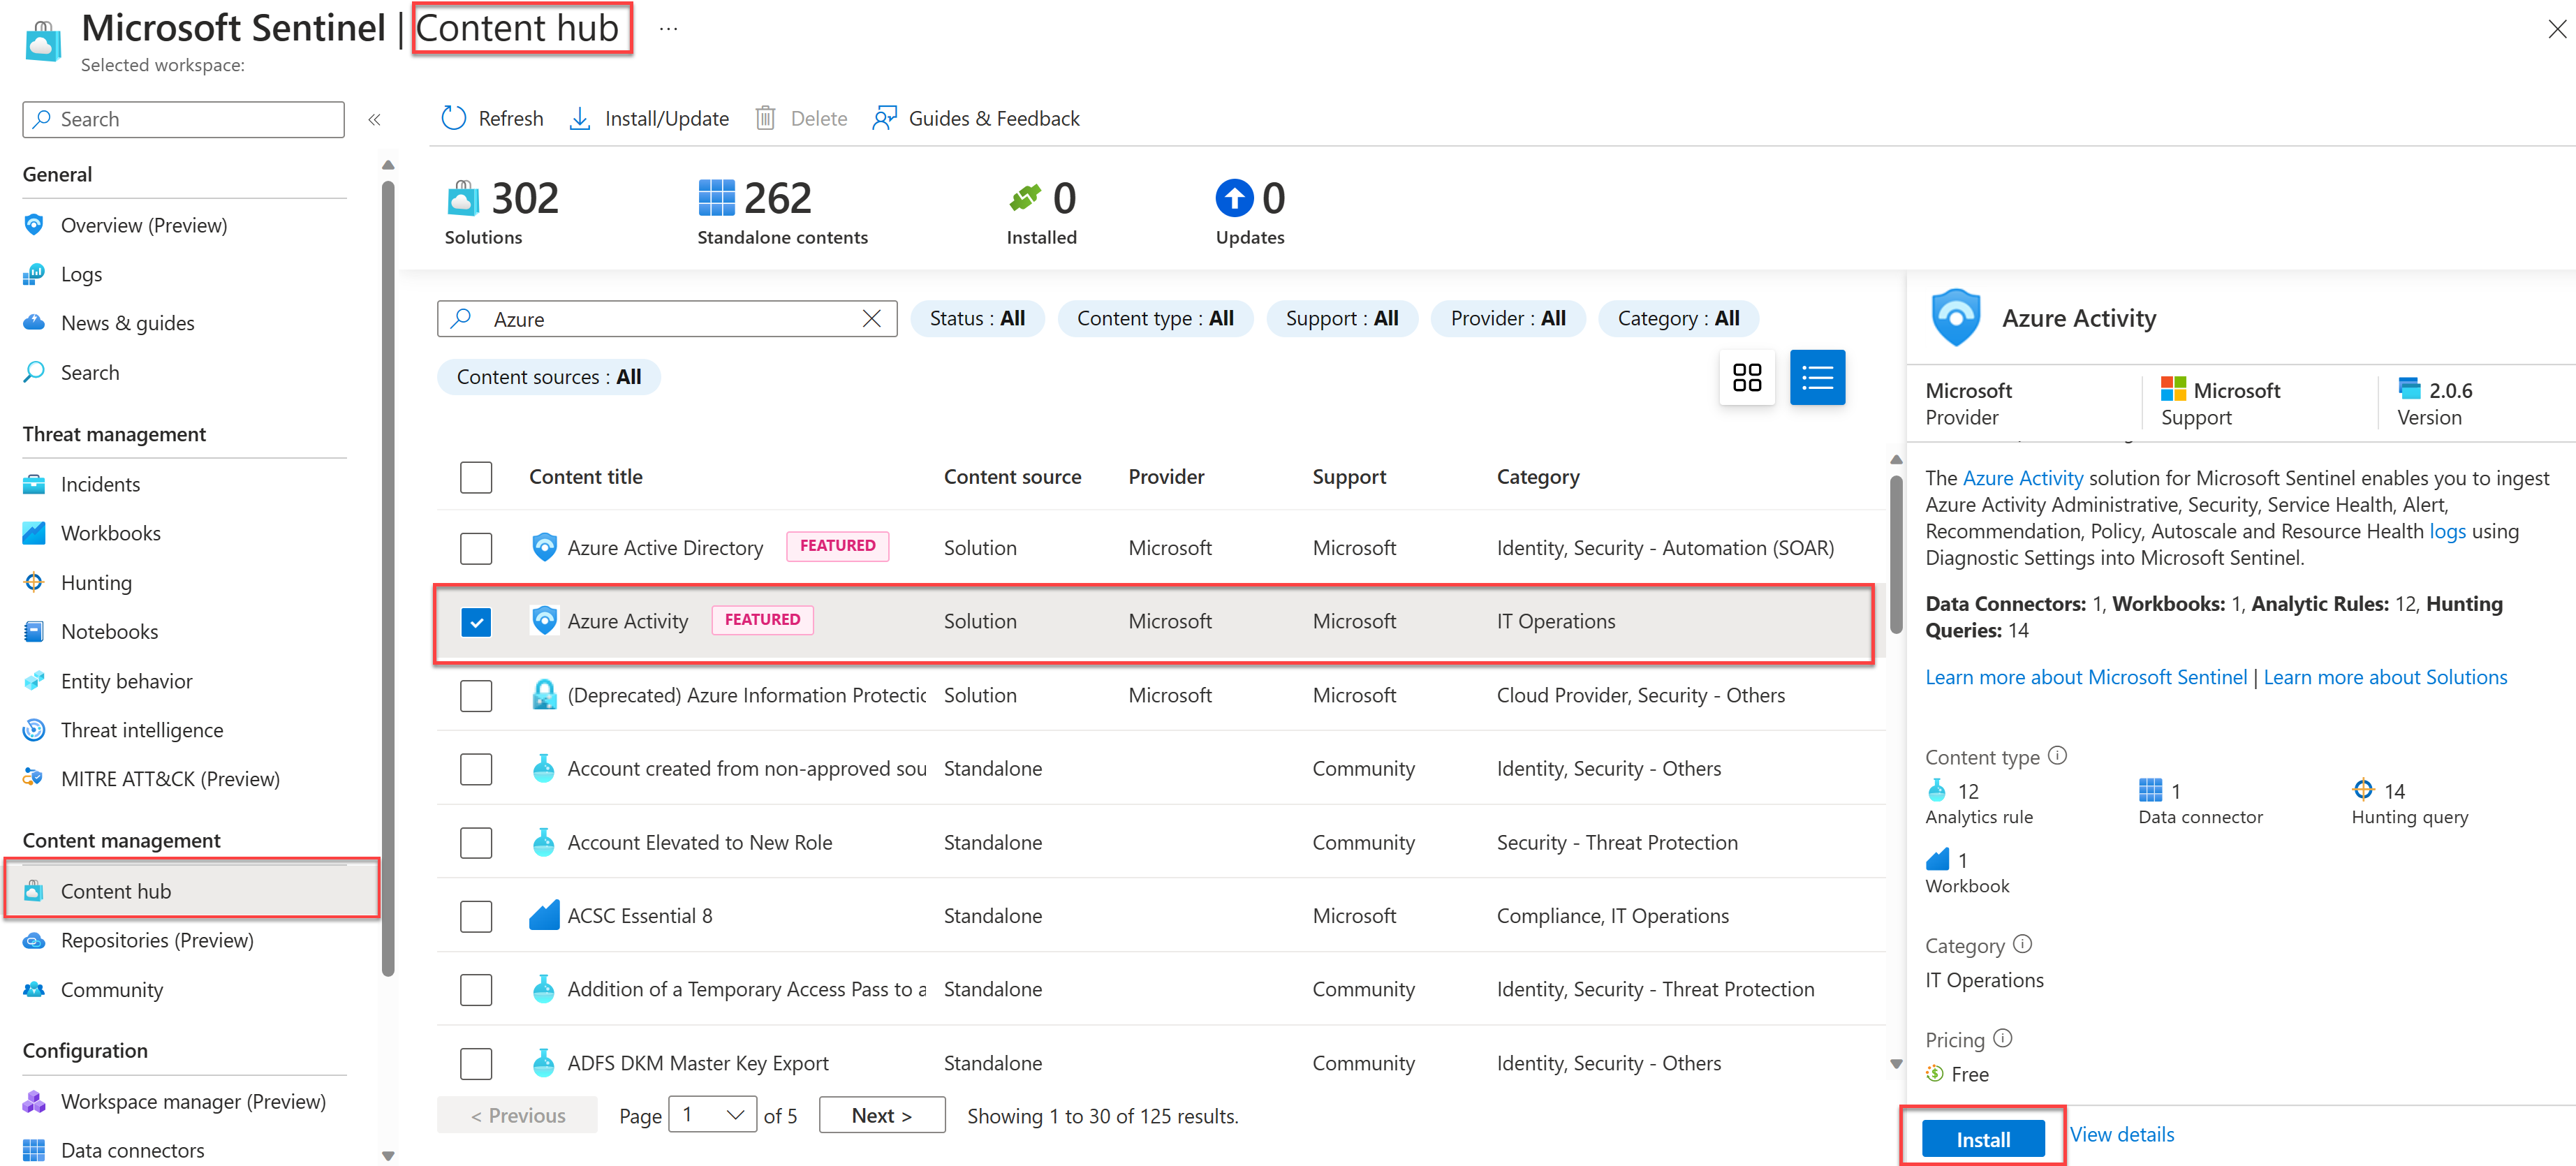Open the Provider filter

[x=1508, y=318]
